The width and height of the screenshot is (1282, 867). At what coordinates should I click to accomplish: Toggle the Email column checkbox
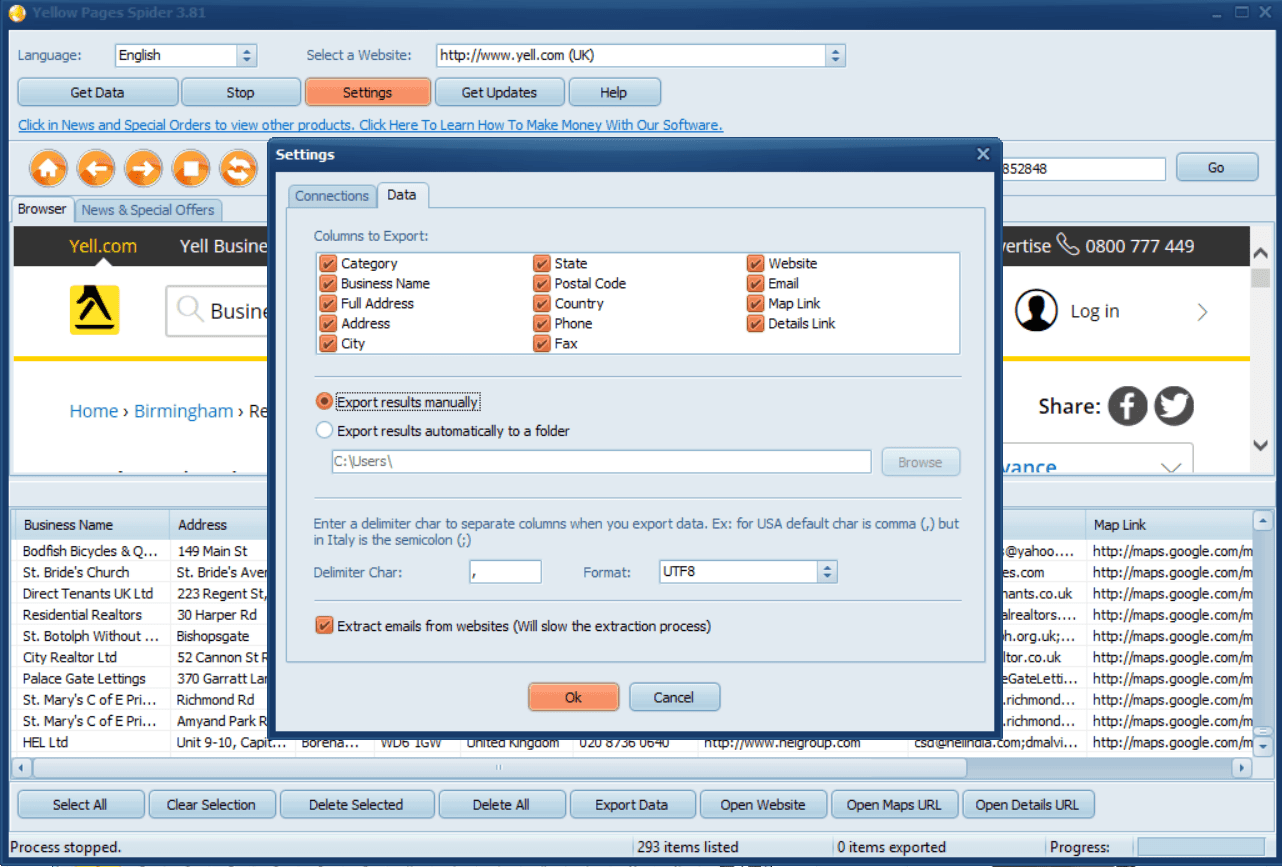pos(755,284)
